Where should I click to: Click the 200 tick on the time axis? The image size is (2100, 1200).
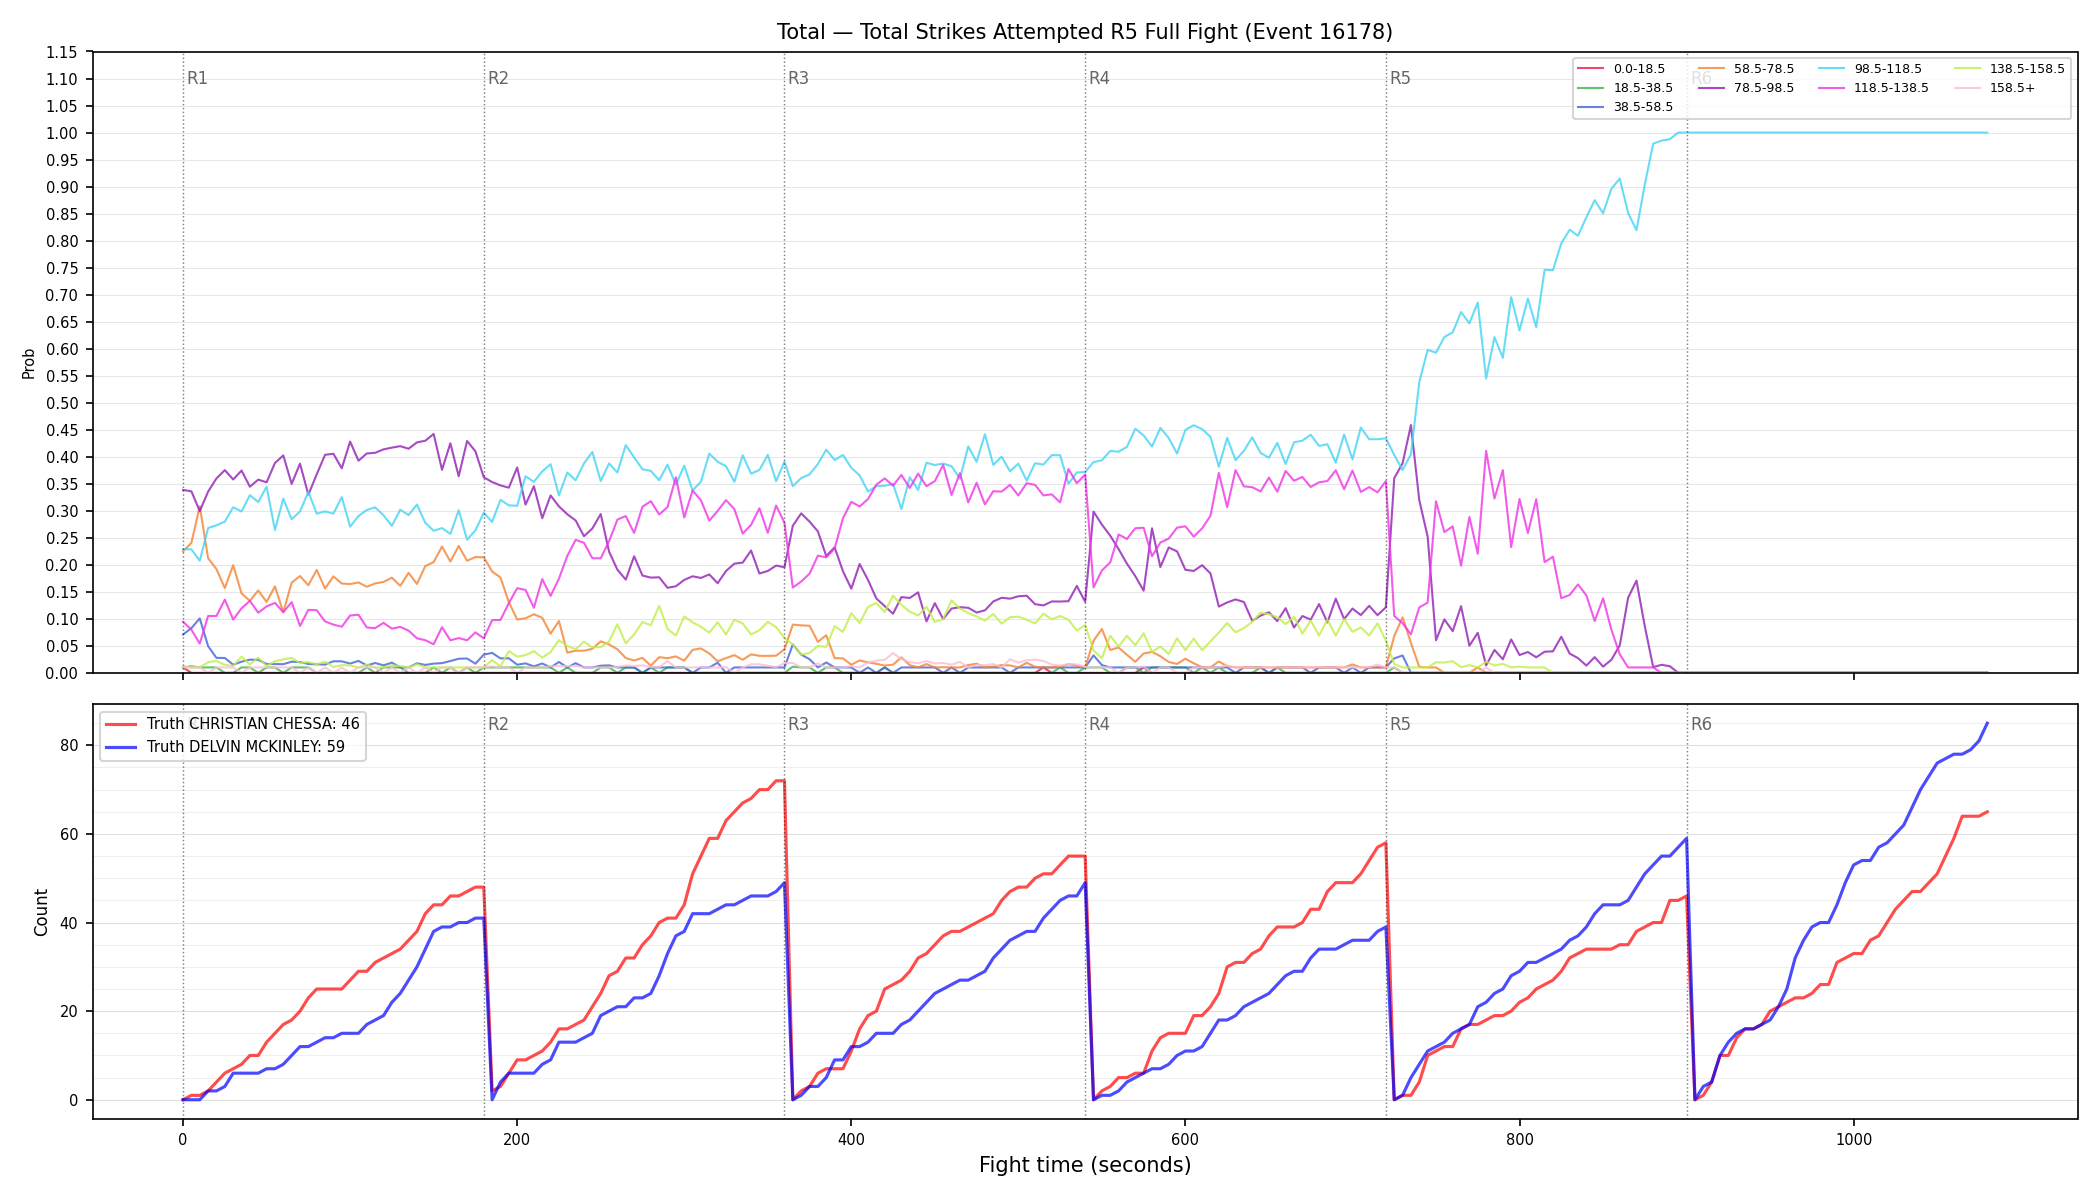(516, 1139)
